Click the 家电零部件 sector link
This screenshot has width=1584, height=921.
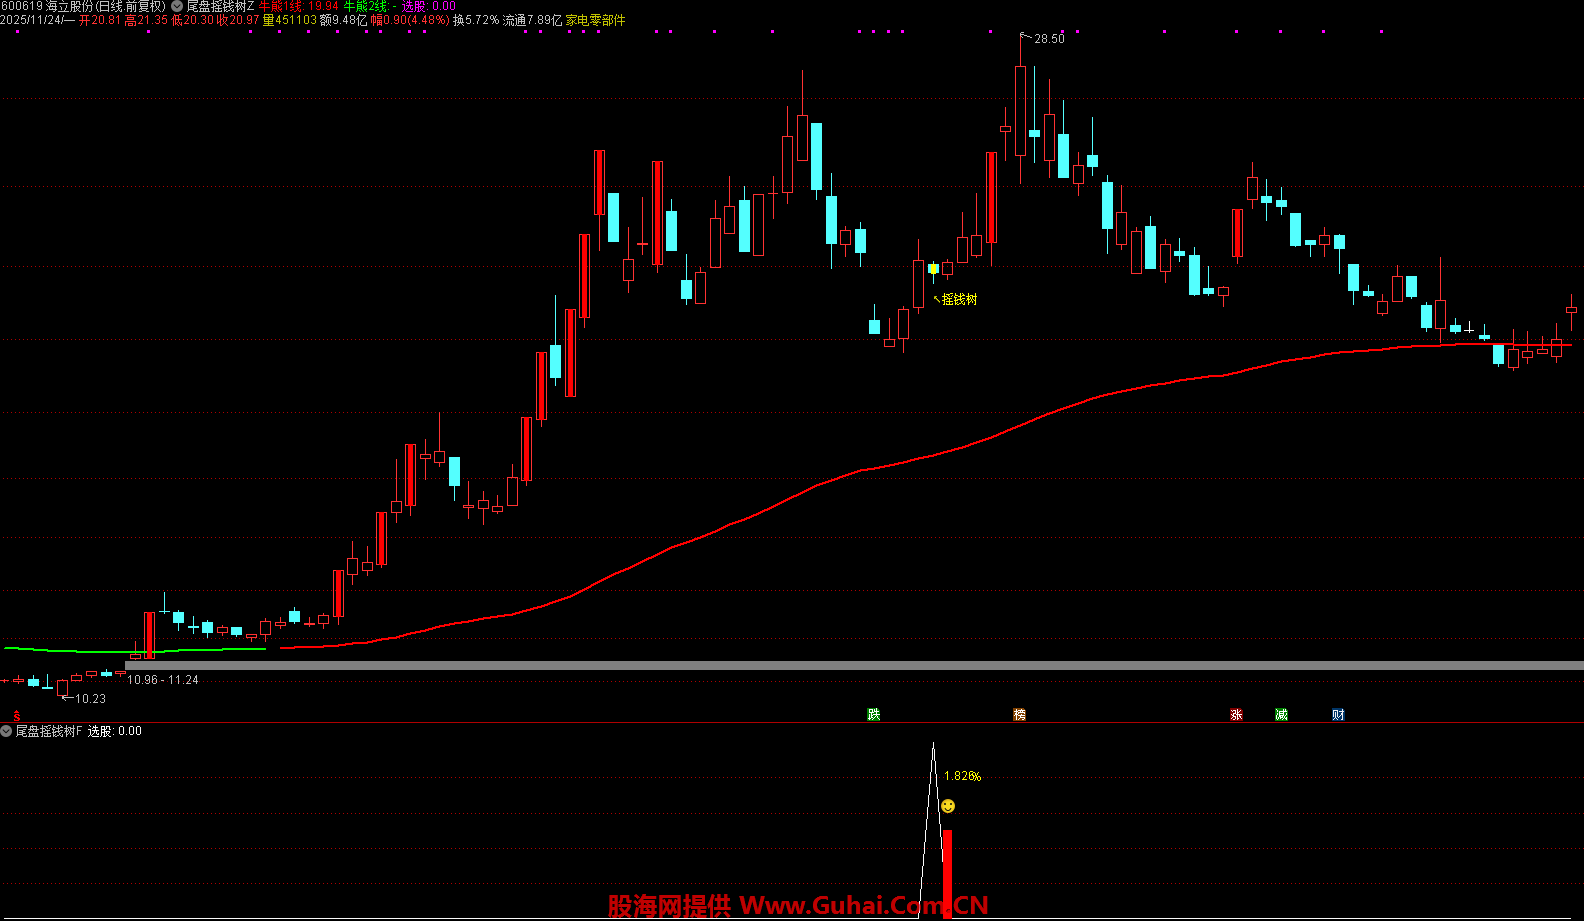tap(595, 20)
